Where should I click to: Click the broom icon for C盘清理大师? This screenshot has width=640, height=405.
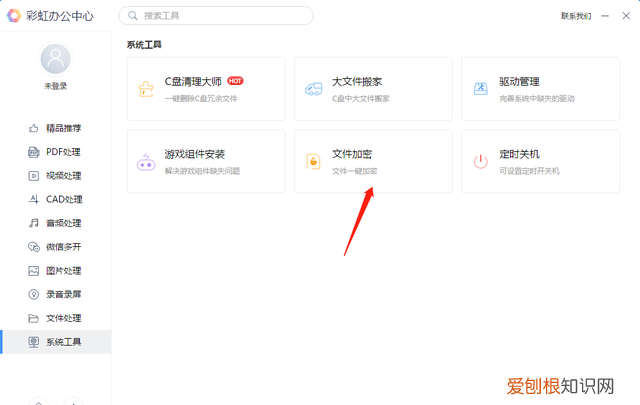coord(146,89)
